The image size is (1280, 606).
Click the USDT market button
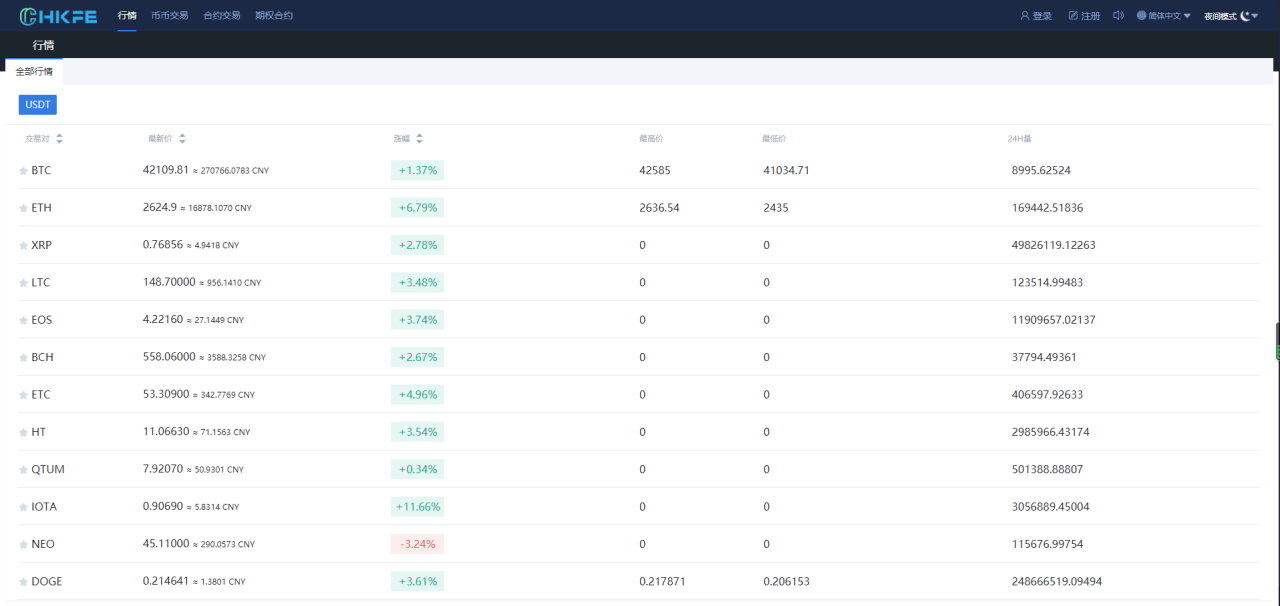38,104
